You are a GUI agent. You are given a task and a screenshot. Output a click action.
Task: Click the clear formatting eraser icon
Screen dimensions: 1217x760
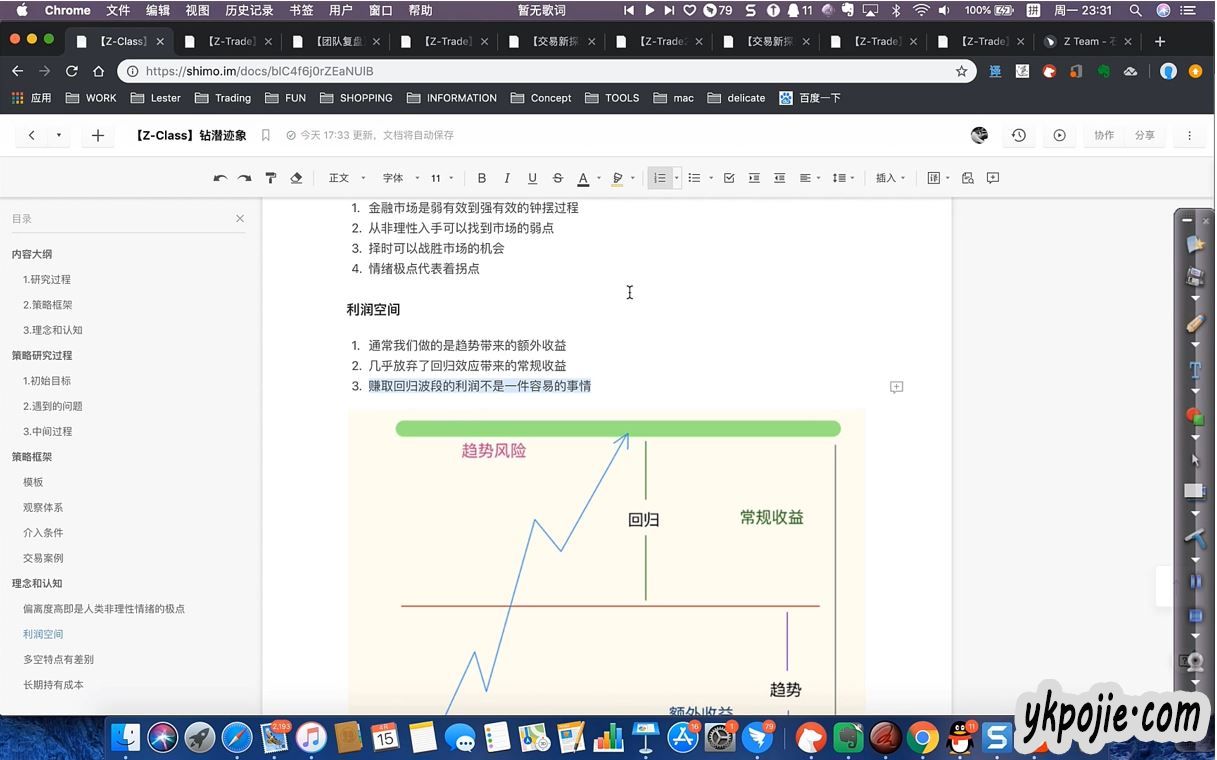(x=296, y=178)
